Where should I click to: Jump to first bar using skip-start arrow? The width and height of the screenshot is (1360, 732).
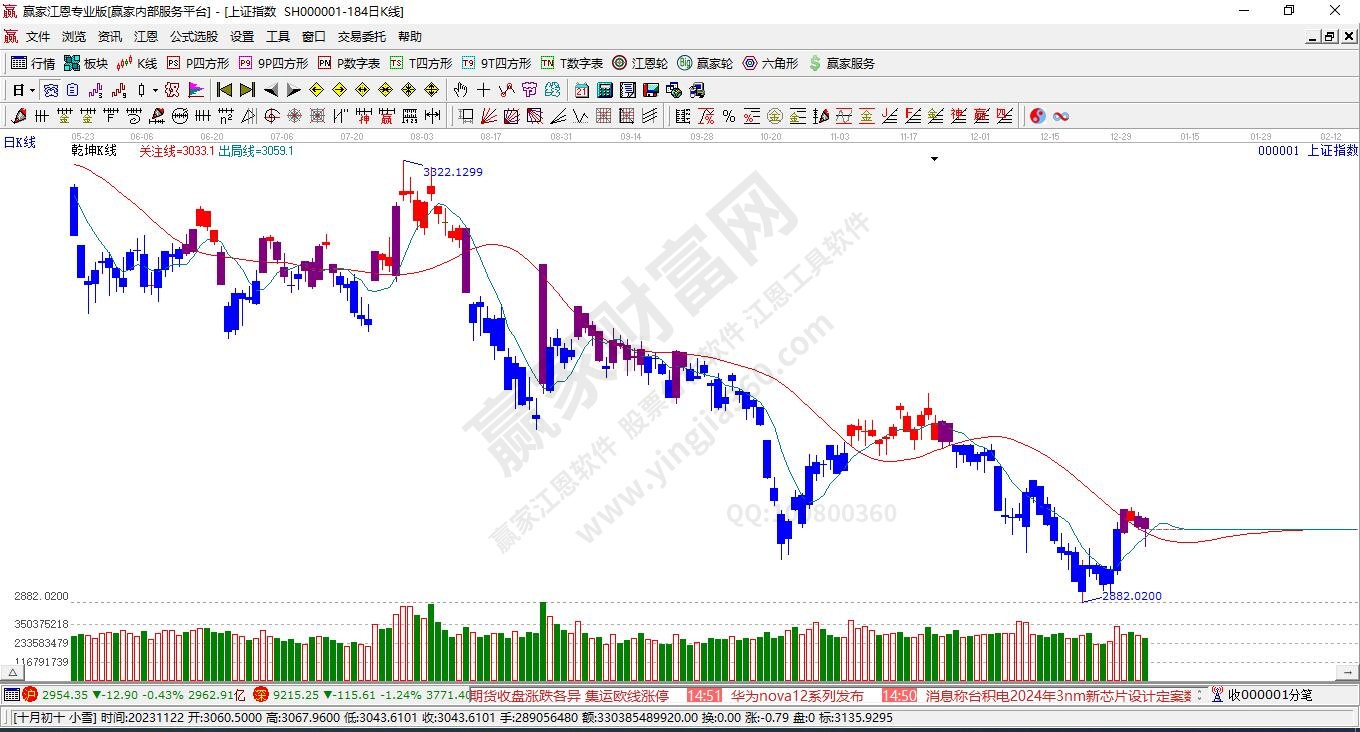[x=225, y=90]
